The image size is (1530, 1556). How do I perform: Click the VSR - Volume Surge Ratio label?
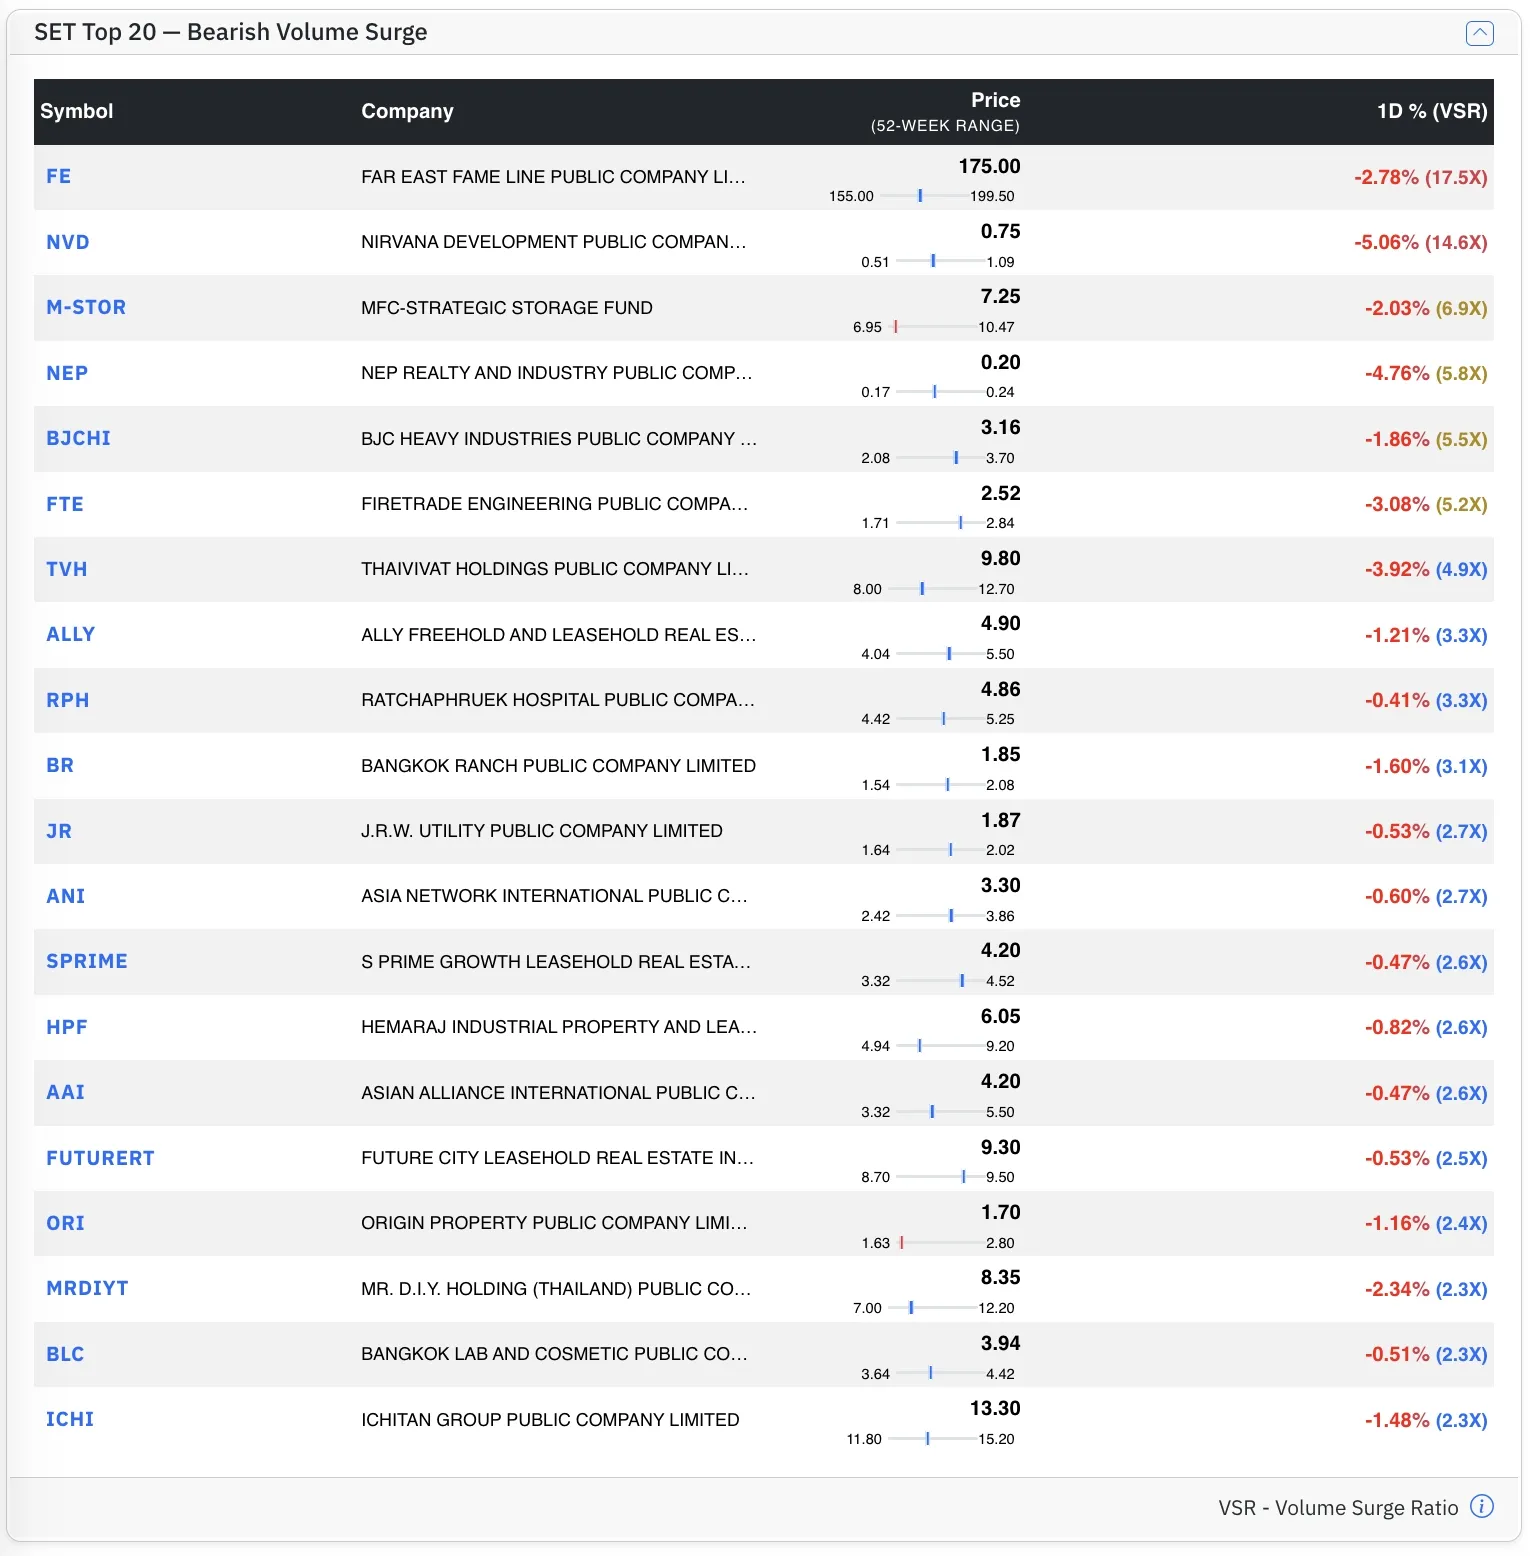tap(1338, 1508)
